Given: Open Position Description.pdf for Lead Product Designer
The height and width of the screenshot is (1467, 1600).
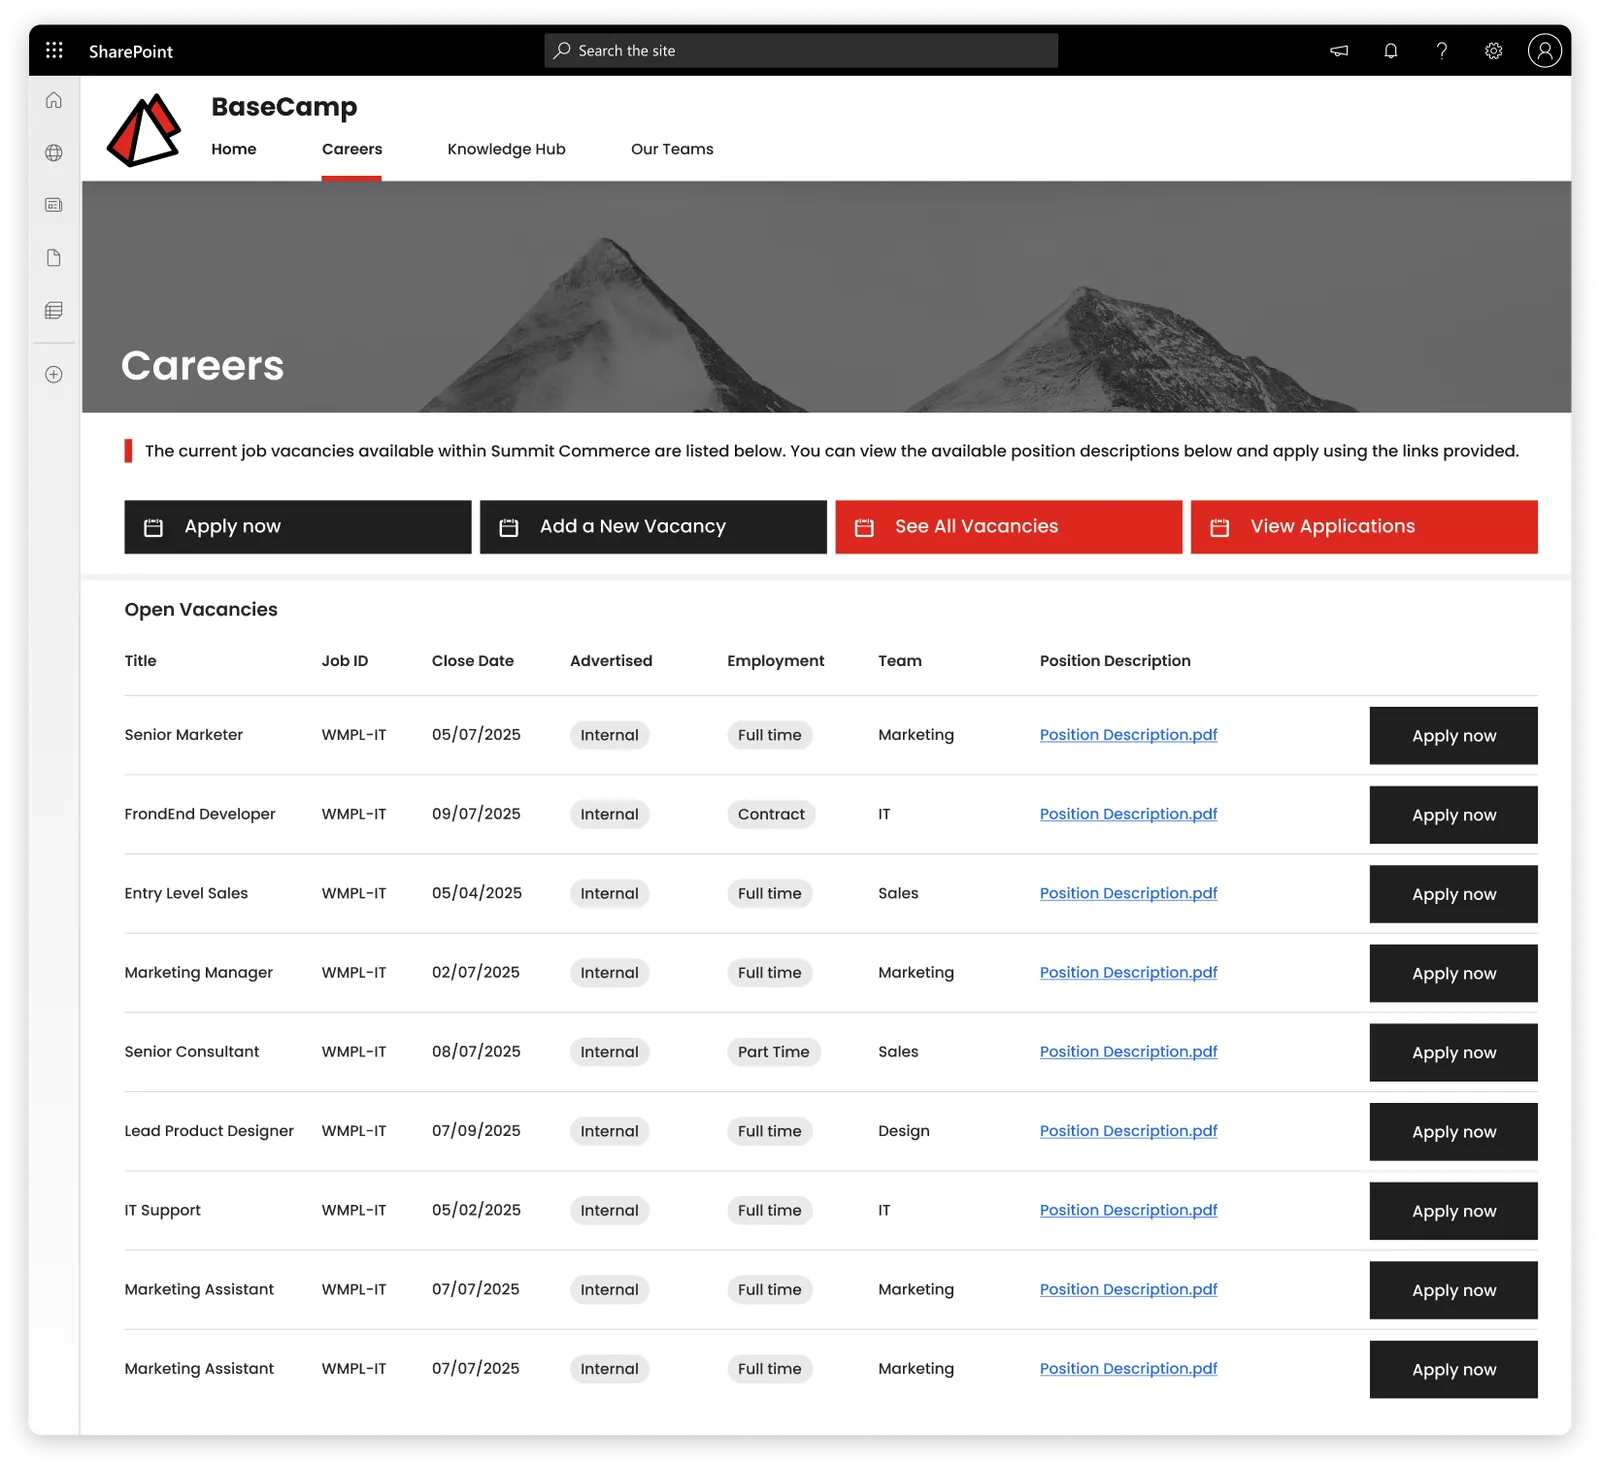Looking at the screenshot, I should [x=1128, y=1131].
